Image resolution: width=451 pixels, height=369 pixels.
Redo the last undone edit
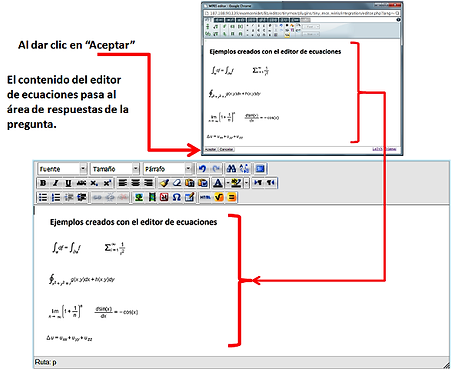tap(216, 169)
